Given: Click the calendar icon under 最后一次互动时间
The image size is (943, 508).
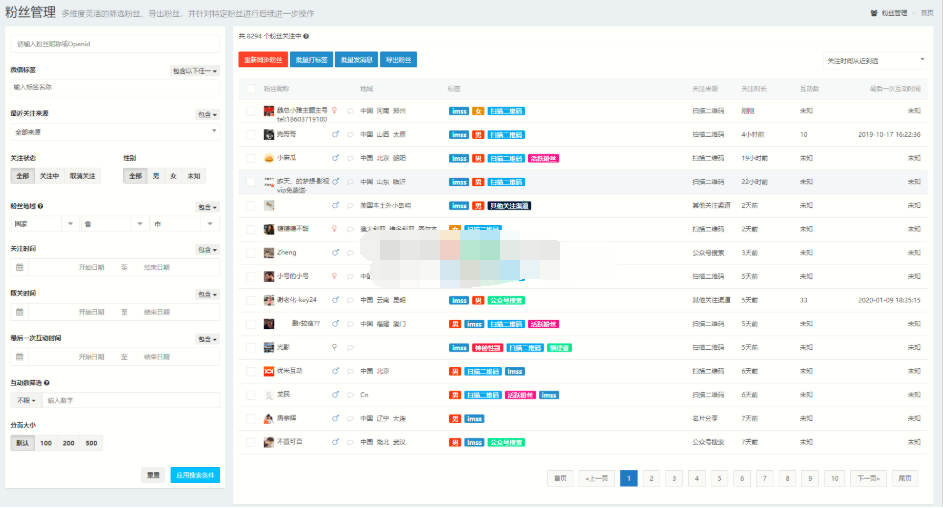Looking at the screenshot, I should click(20, 357).
